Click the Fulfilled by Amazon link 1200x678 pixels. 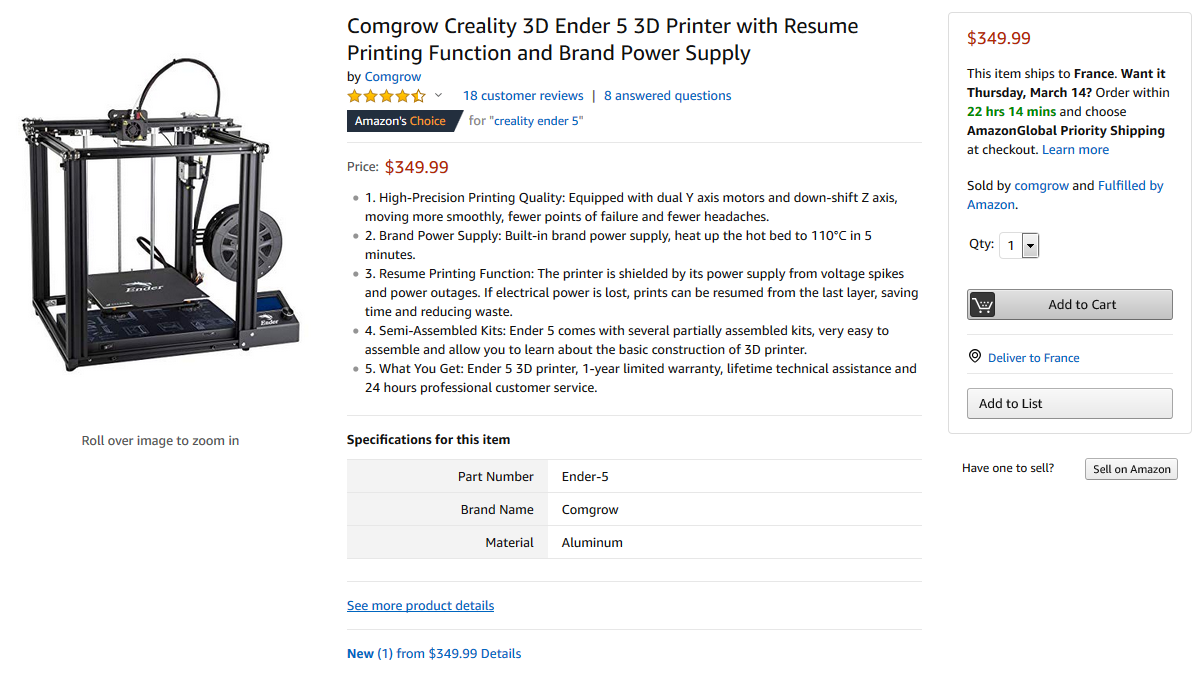point(1130,186)
